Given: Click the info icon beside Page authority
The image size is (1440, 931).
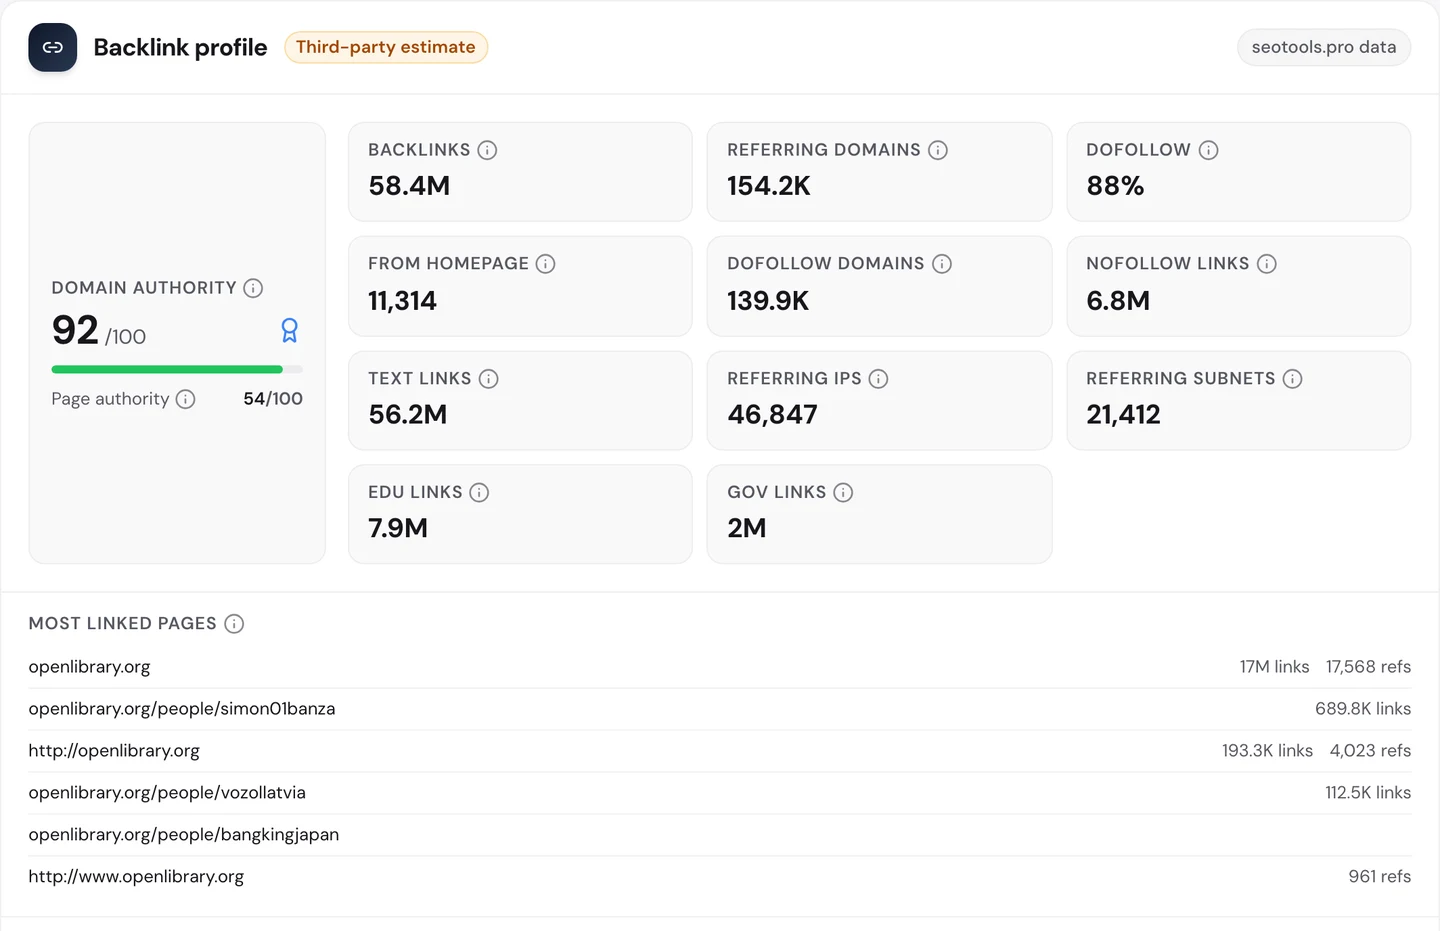Looking at the screenshot, I should coord(186,399).
